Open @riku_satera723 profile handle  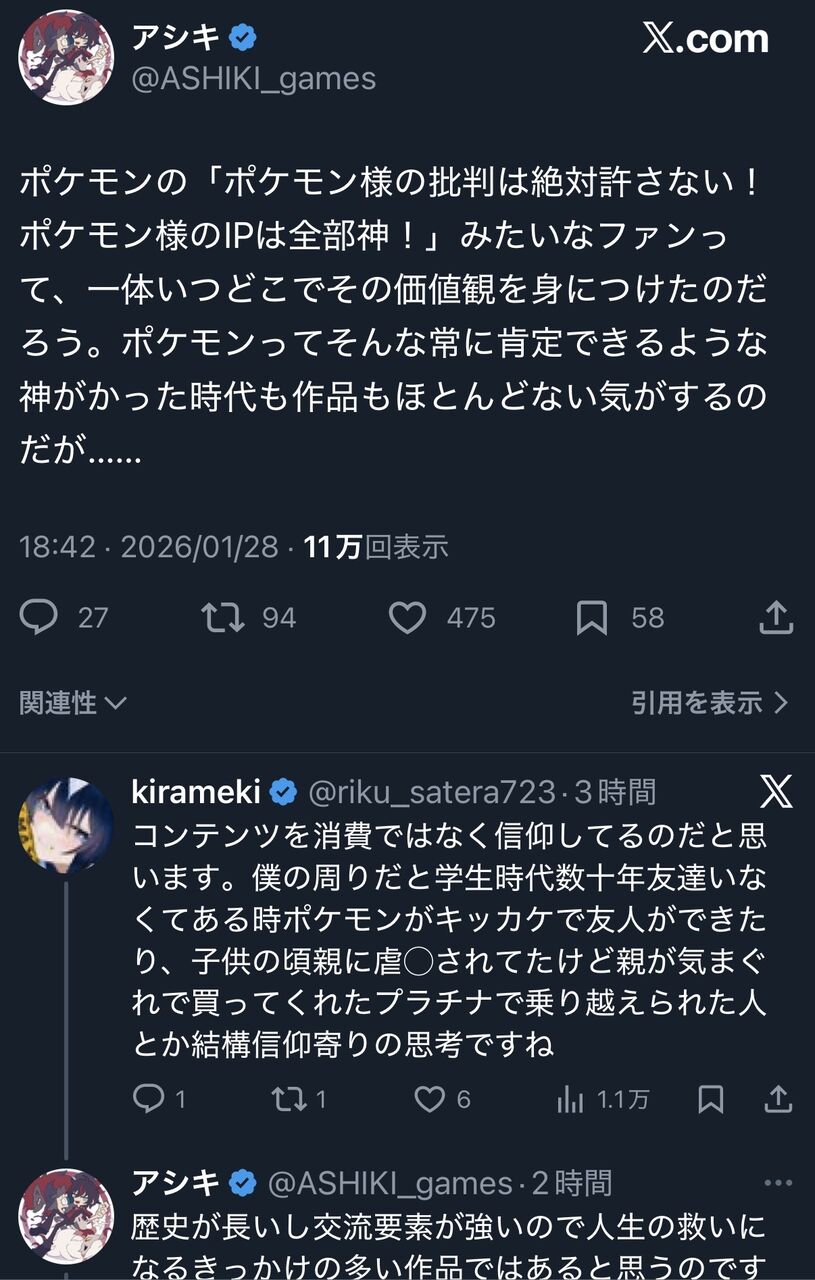click(431, 793)
